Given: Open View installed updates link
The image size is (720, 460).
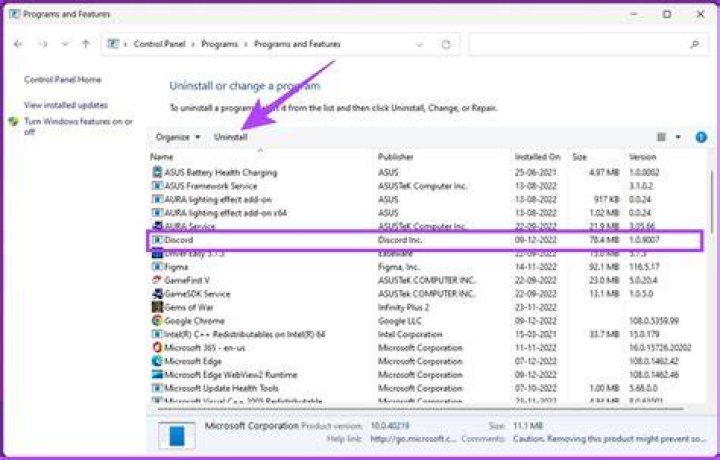Looking at the screenshot, I should click(66, 105).
